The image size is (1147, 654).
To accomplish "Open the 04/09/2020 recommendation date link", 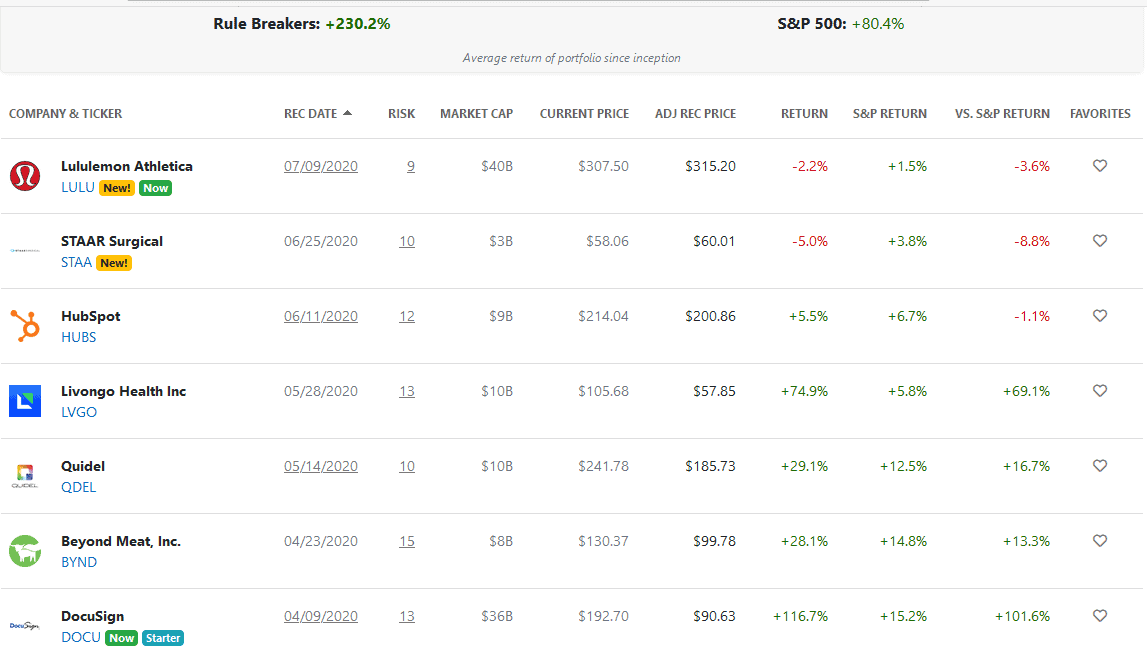I will pos(320,616).
